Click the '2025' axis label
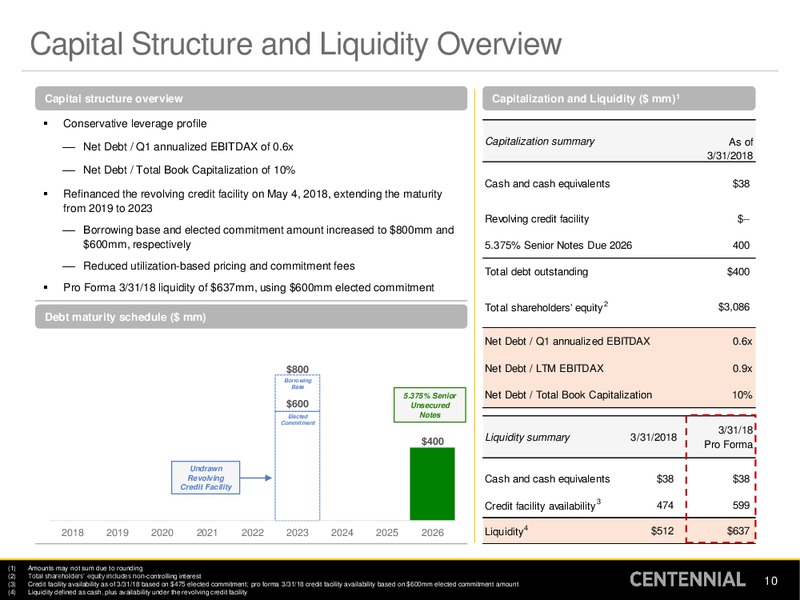800x600 pixels. point(387,533)
